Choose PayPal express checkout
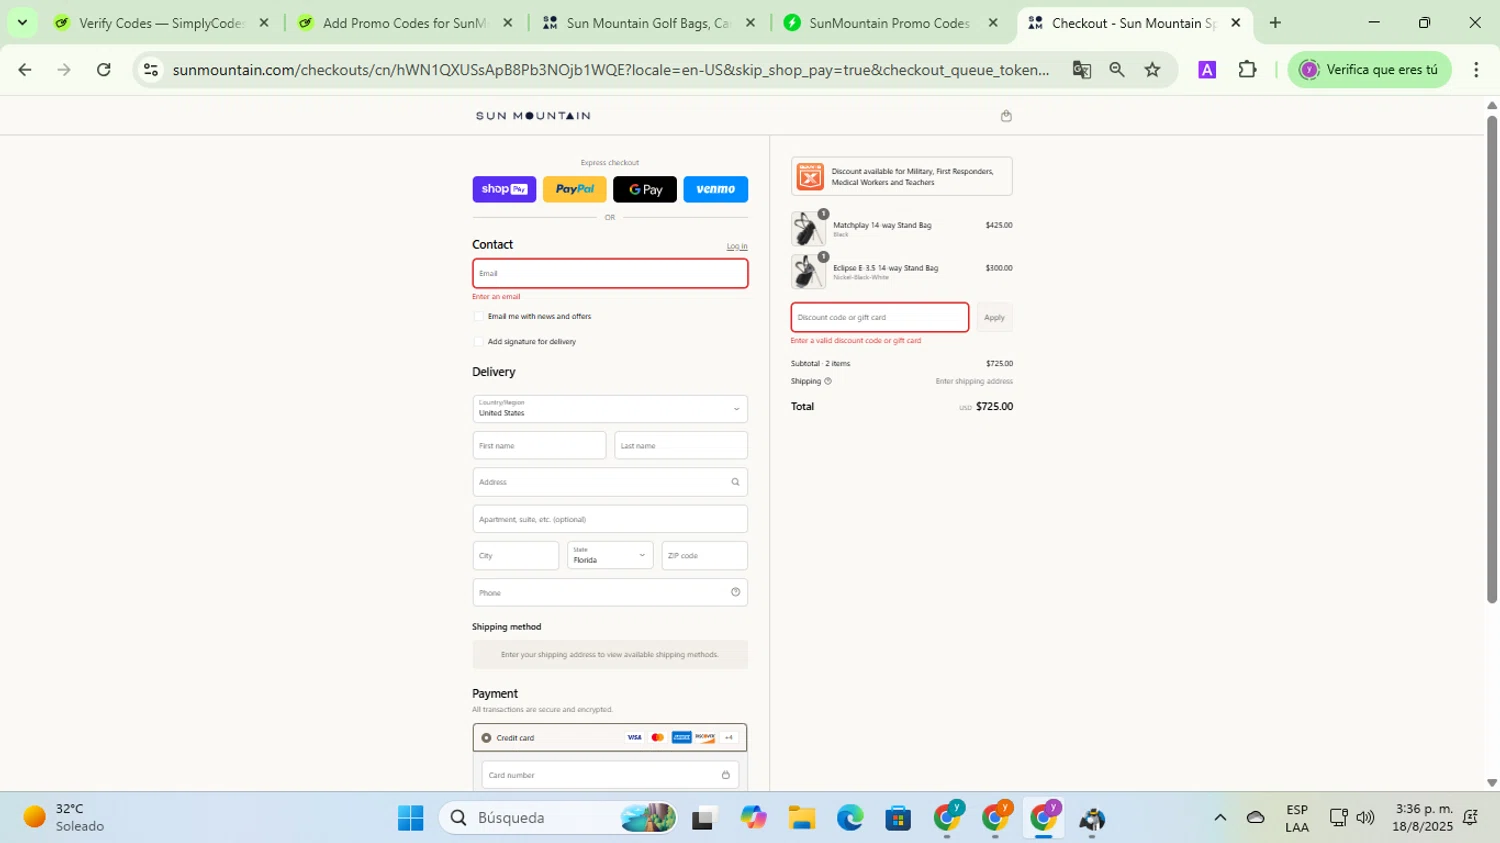 (x=574, y=189)
